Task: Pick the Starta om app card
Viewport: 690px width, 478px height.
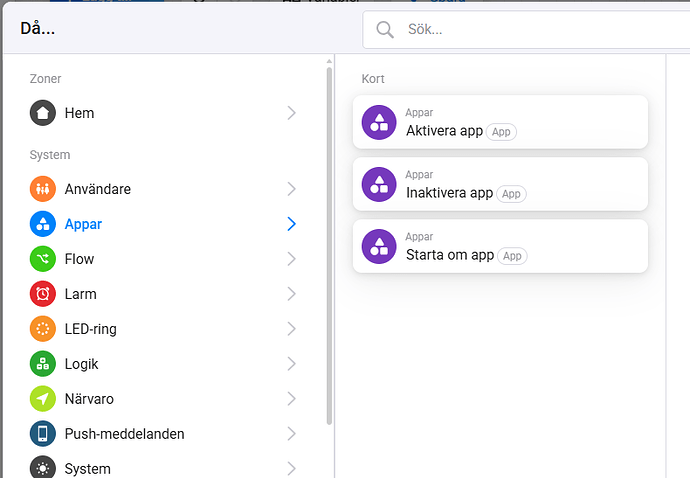Action: (x=500, y=246)
